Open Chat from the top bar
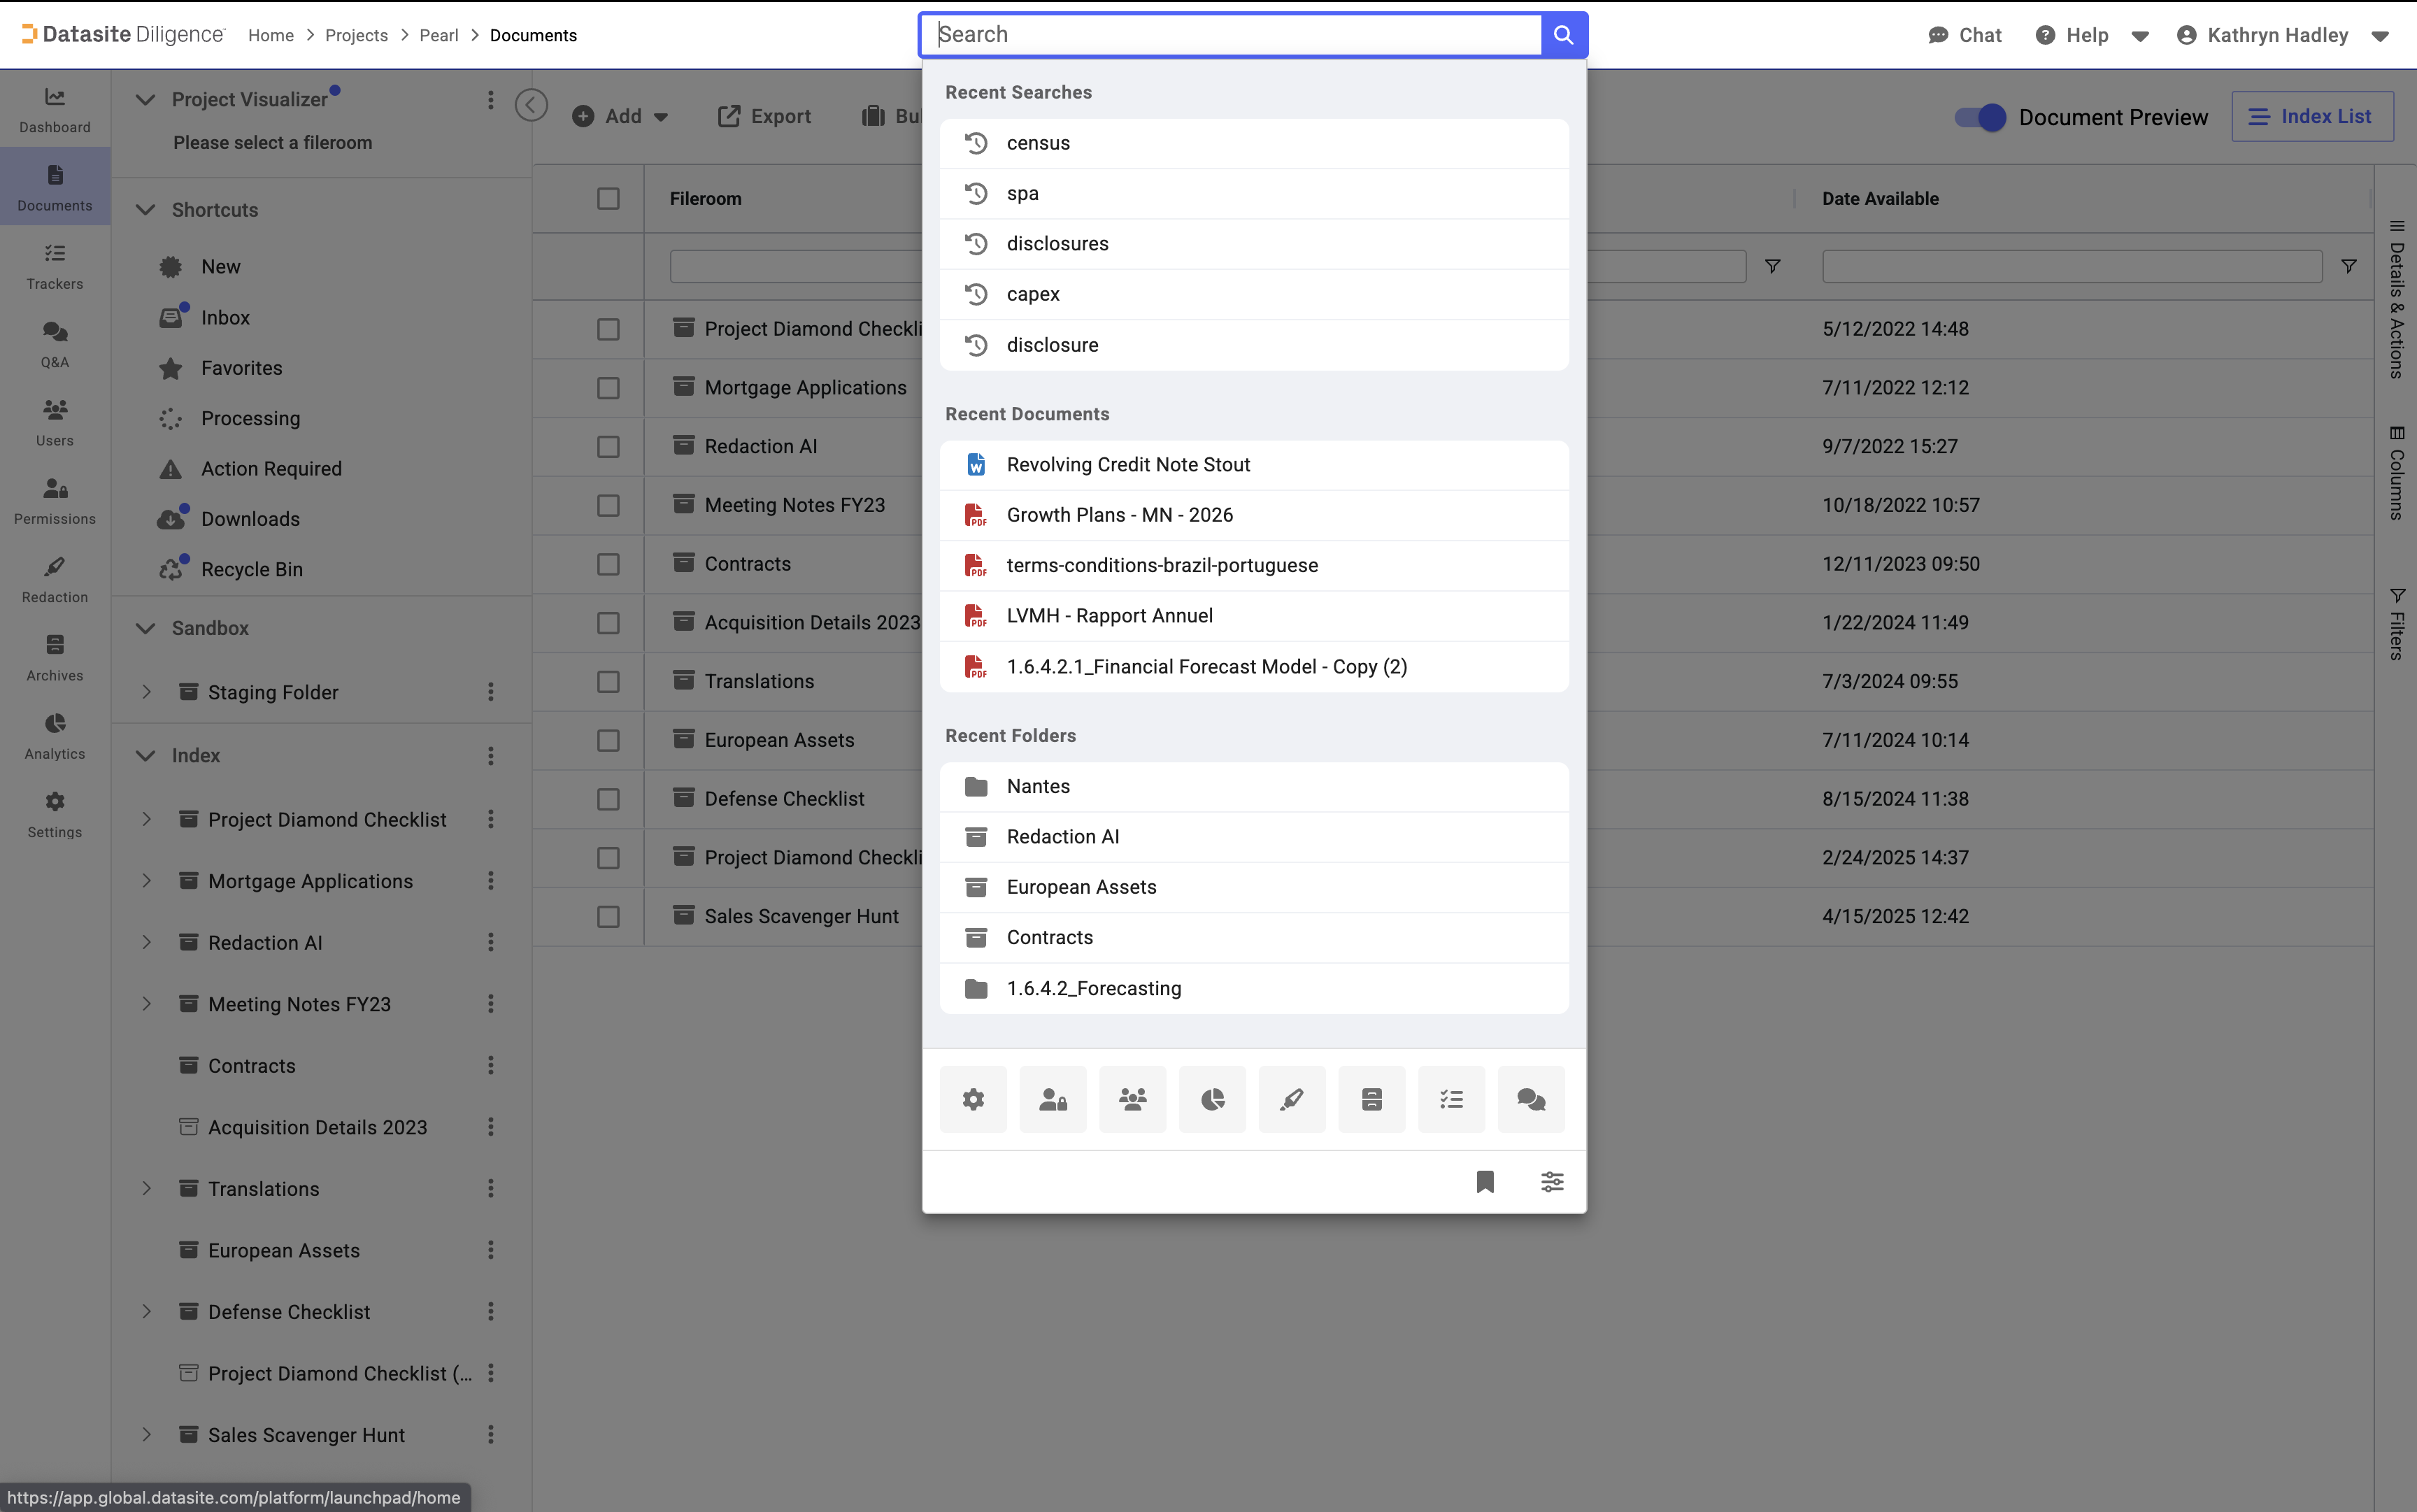Image resolution: width=2417 pixels, height=1512 pixels. click(1964, 35)
